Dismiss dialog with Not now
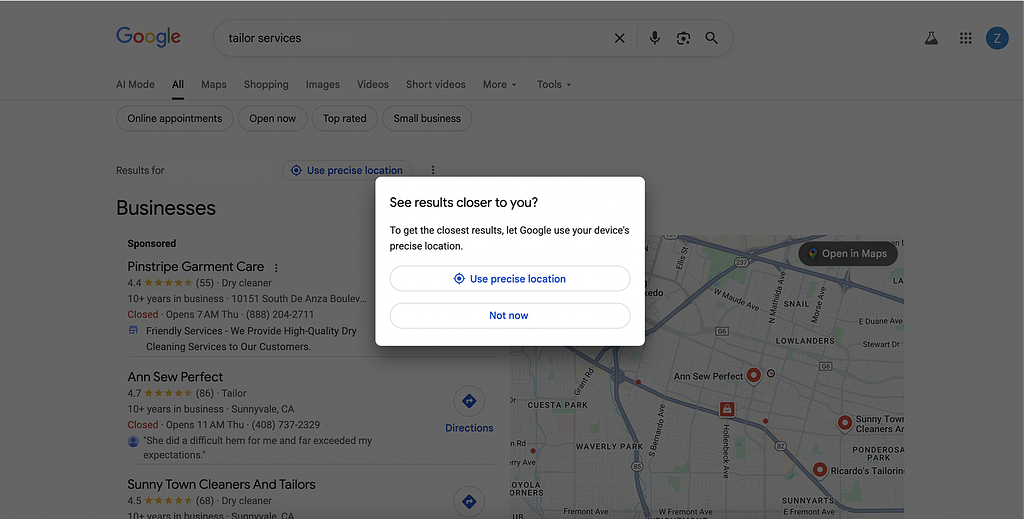The height and width of the screenshot is (519, 1024). [x=510, y=315]
